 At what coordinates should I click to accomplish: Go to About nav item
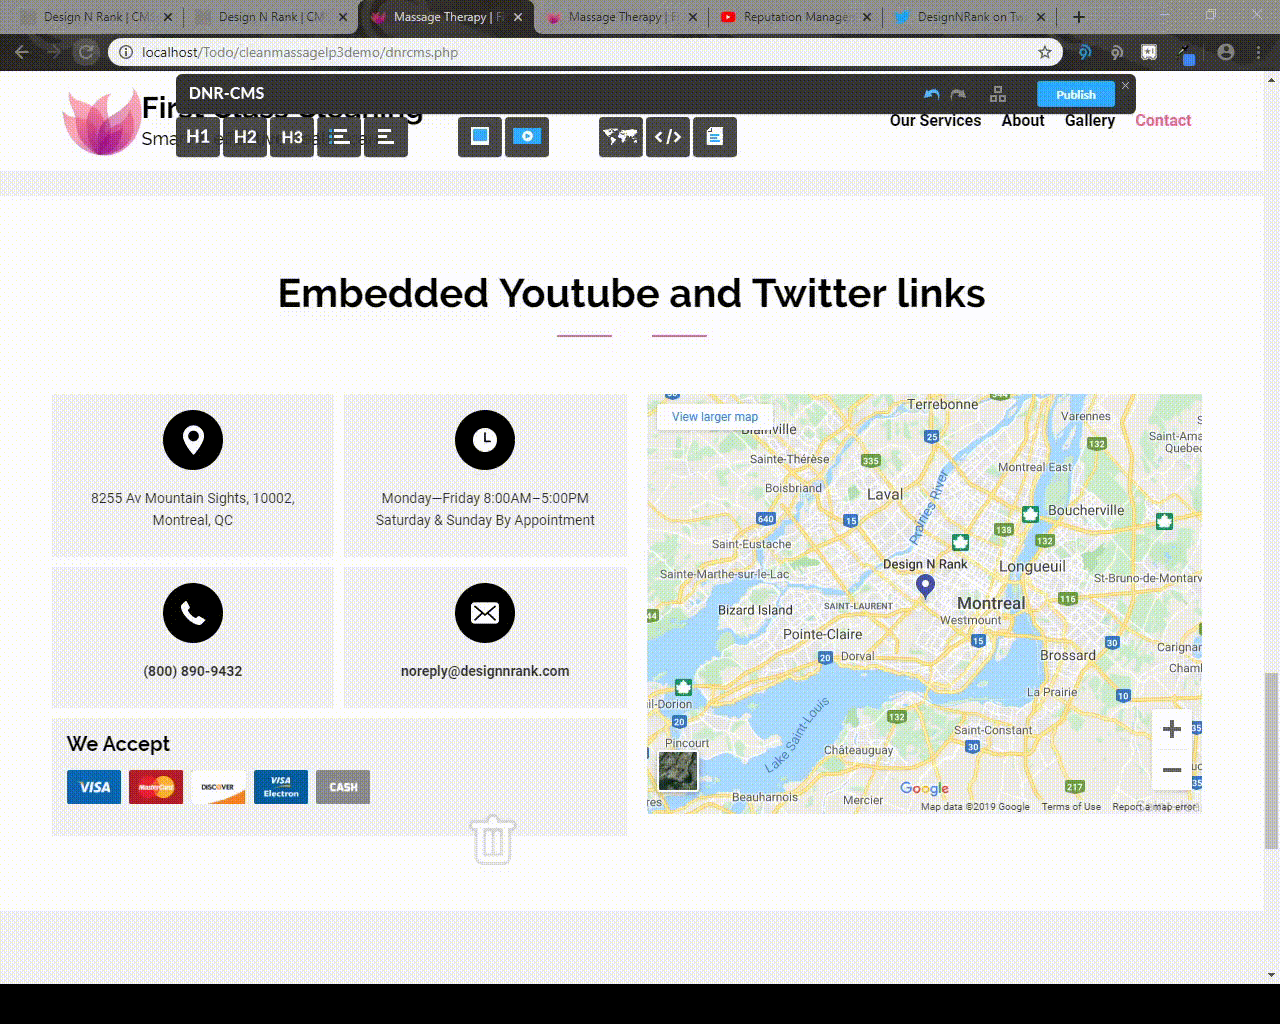point(1023,120)
